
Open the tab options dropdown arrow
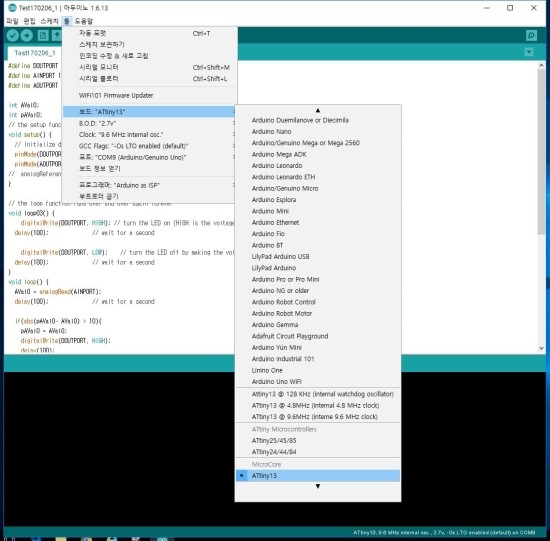pyautogui.click(x=529, y=52)
